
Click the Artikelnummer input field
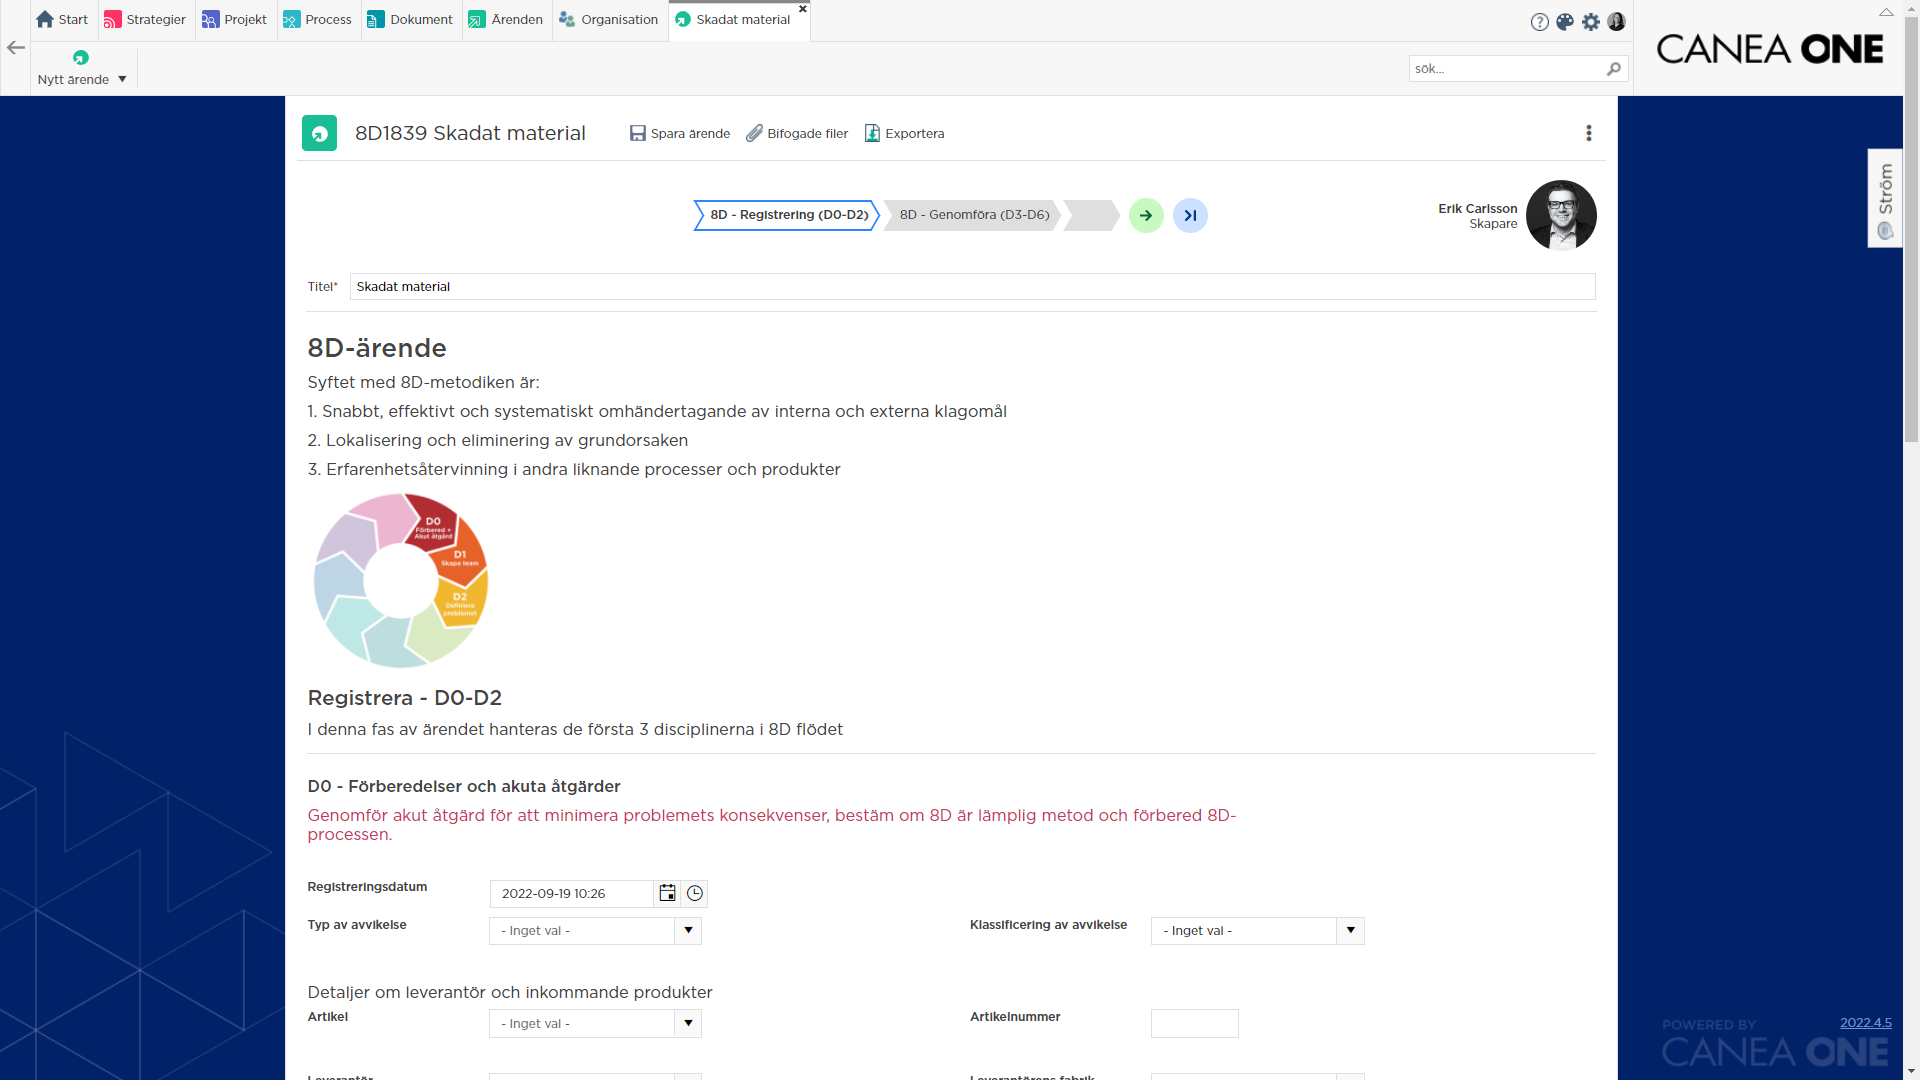click(1194, 1023)
